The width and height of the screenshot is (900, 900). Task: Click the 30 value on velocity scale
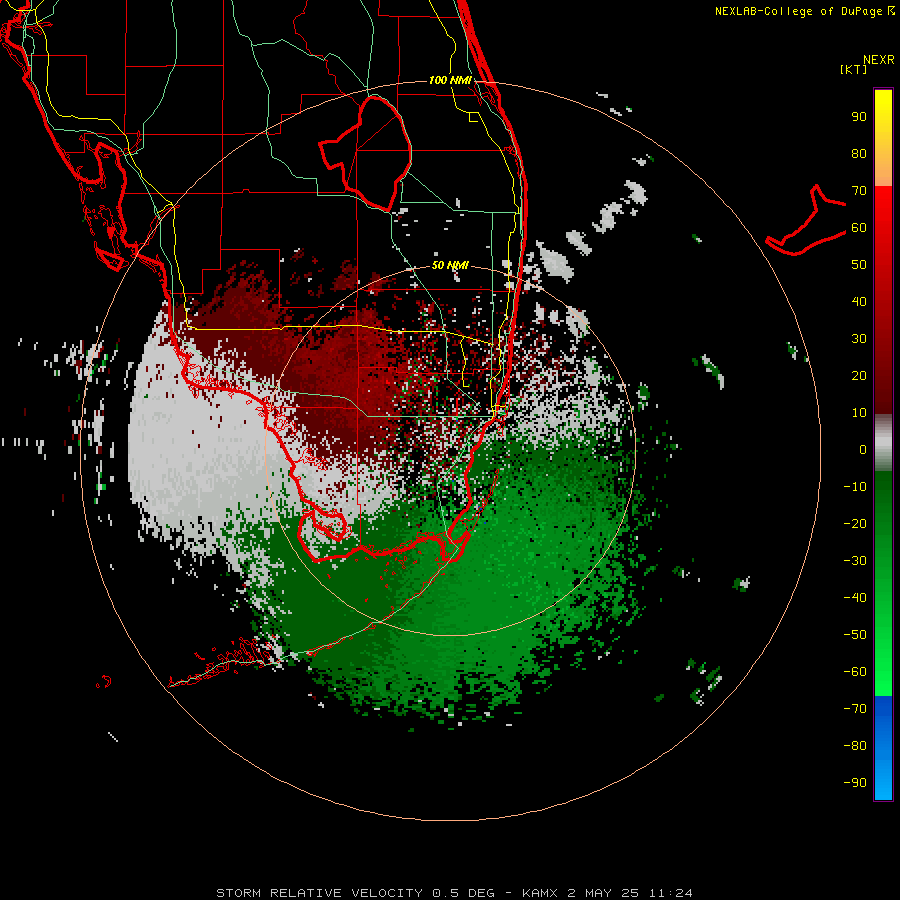point(859,339)
